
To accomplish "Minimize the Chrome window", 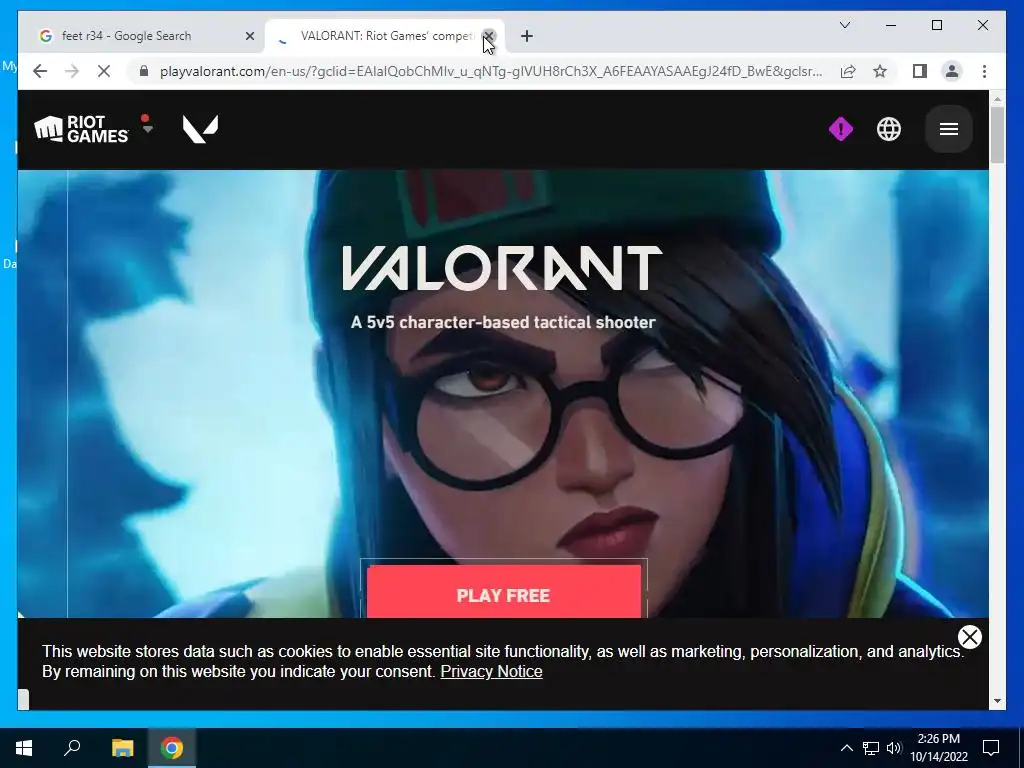I will (x=891, y=25).
